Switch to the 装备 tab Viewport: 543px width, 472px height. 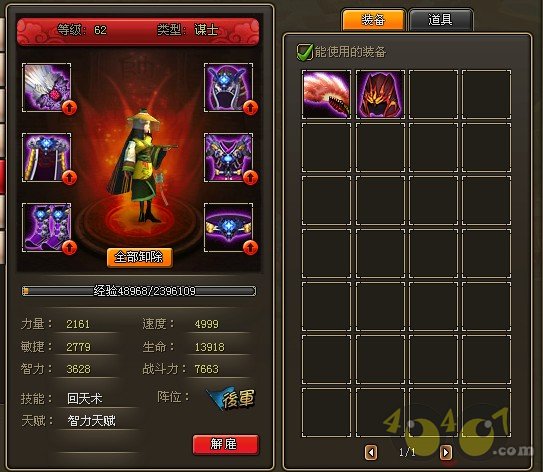[373, 20]
